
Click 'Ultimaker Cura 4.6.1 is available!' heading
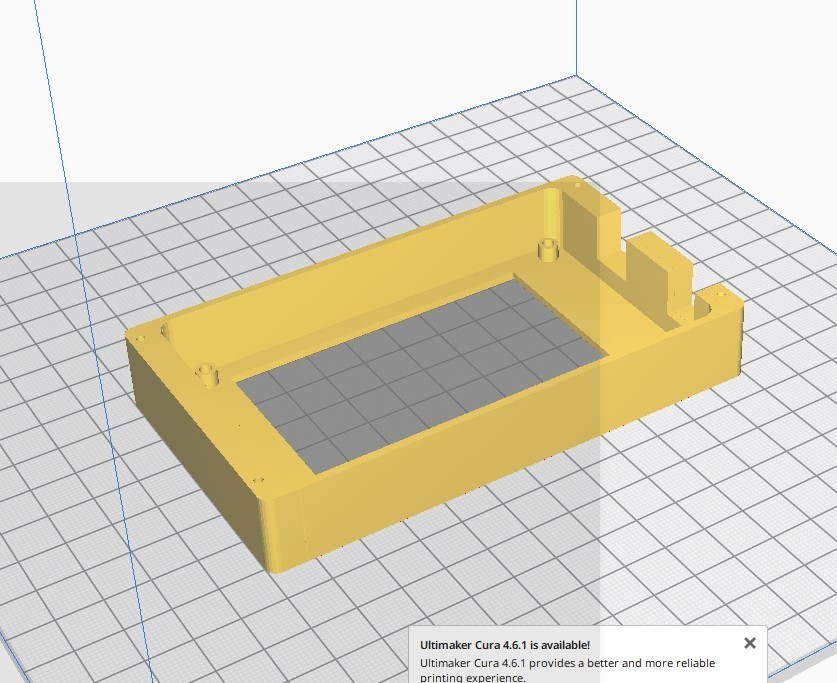click(x=504, y=645)
